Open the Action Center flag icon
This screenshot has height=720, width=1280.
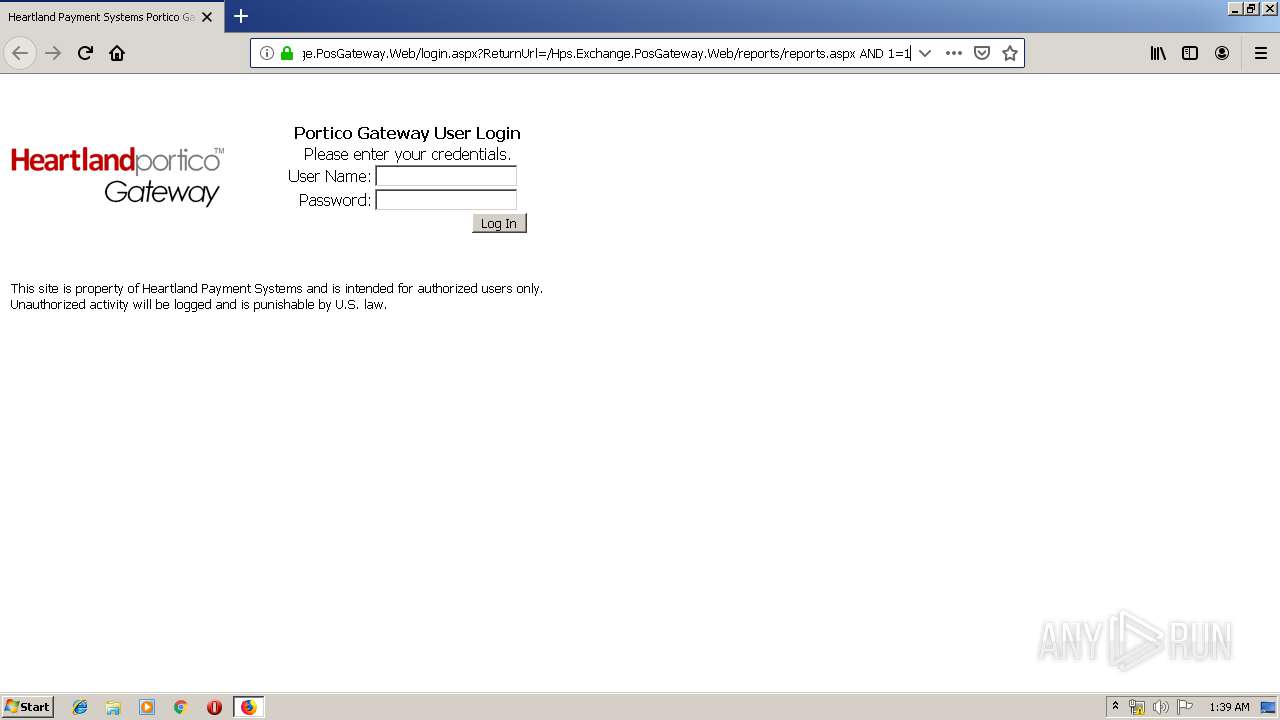(x=1185, y=707)
